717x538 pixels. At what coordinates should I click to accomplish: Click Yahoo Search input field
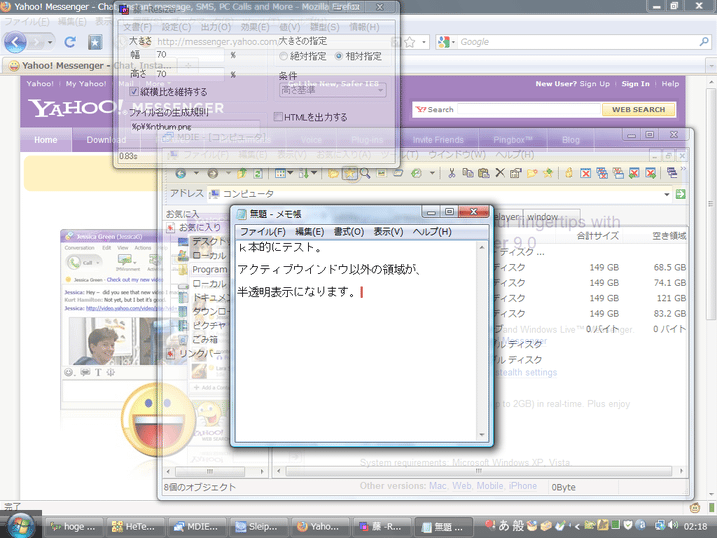(529, 109)
